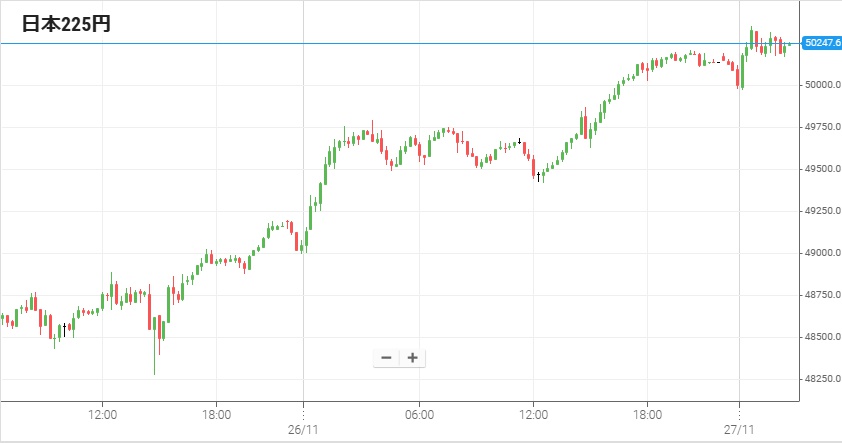The width and height of the screenshot is (842, 443).
Task: Click the tall green candle peaking above 50250
Action: tap(751, 38)
